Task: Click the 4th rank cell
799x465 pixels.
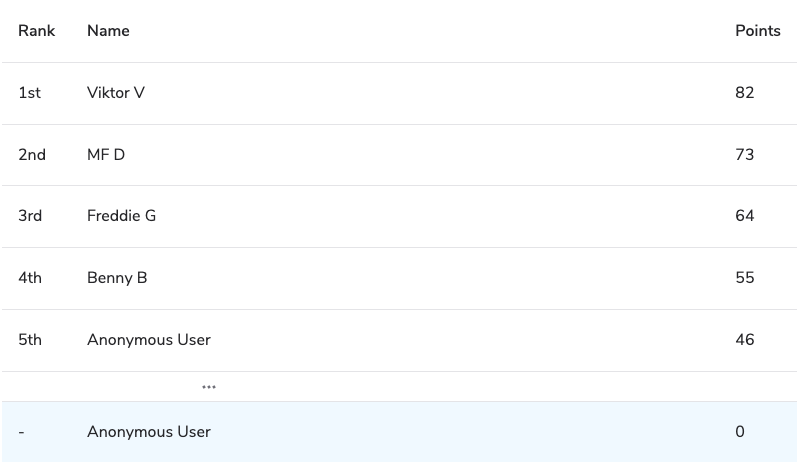Action: (x=30, y=278)
